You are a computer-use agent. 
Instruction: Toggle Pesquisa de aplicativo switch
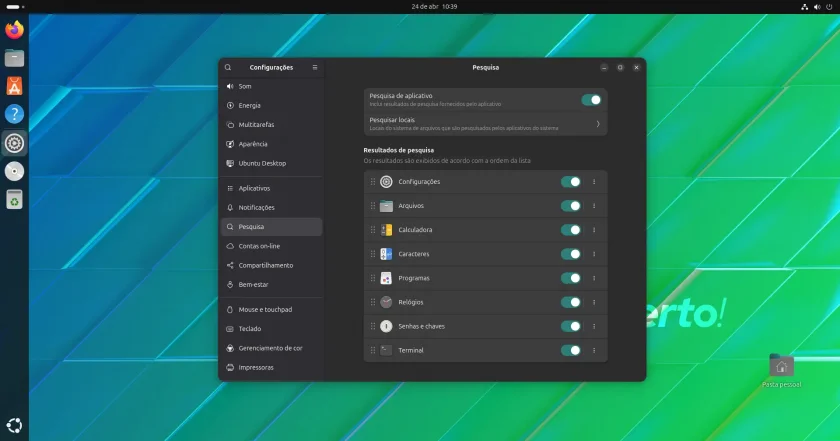pyautogui.click(x=591, y=100)
